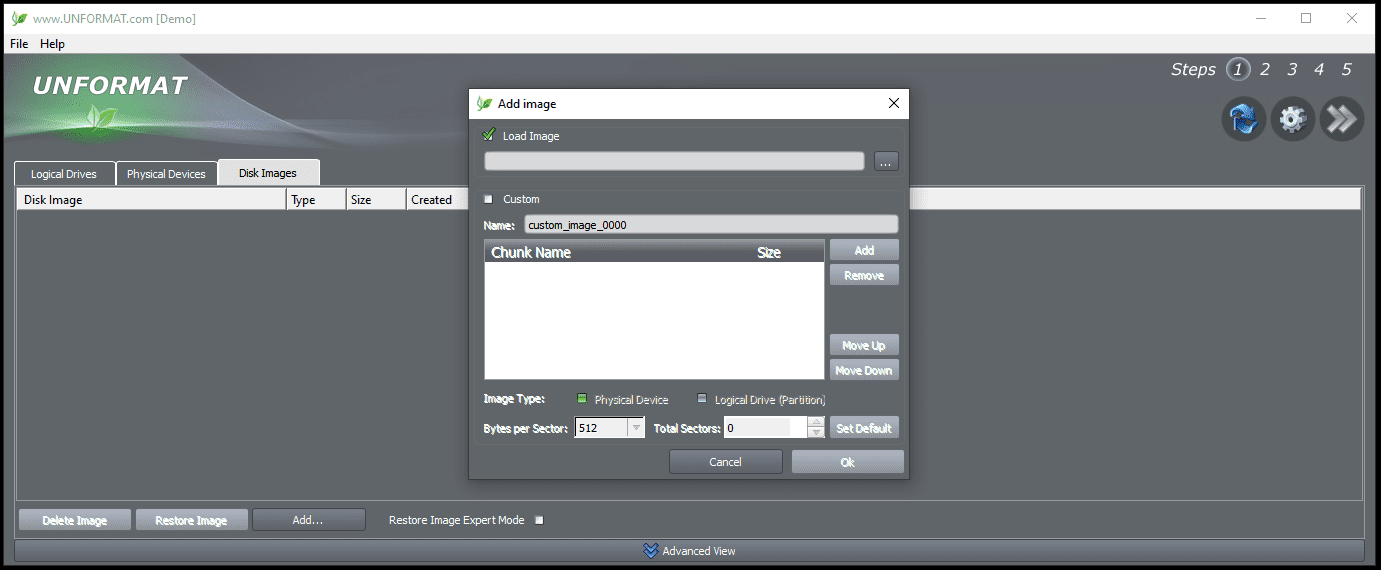The image size is (1381, 570).
Task: Switch to Physical Devices tab
Action: pyautogui.click(x=166, y=174)
